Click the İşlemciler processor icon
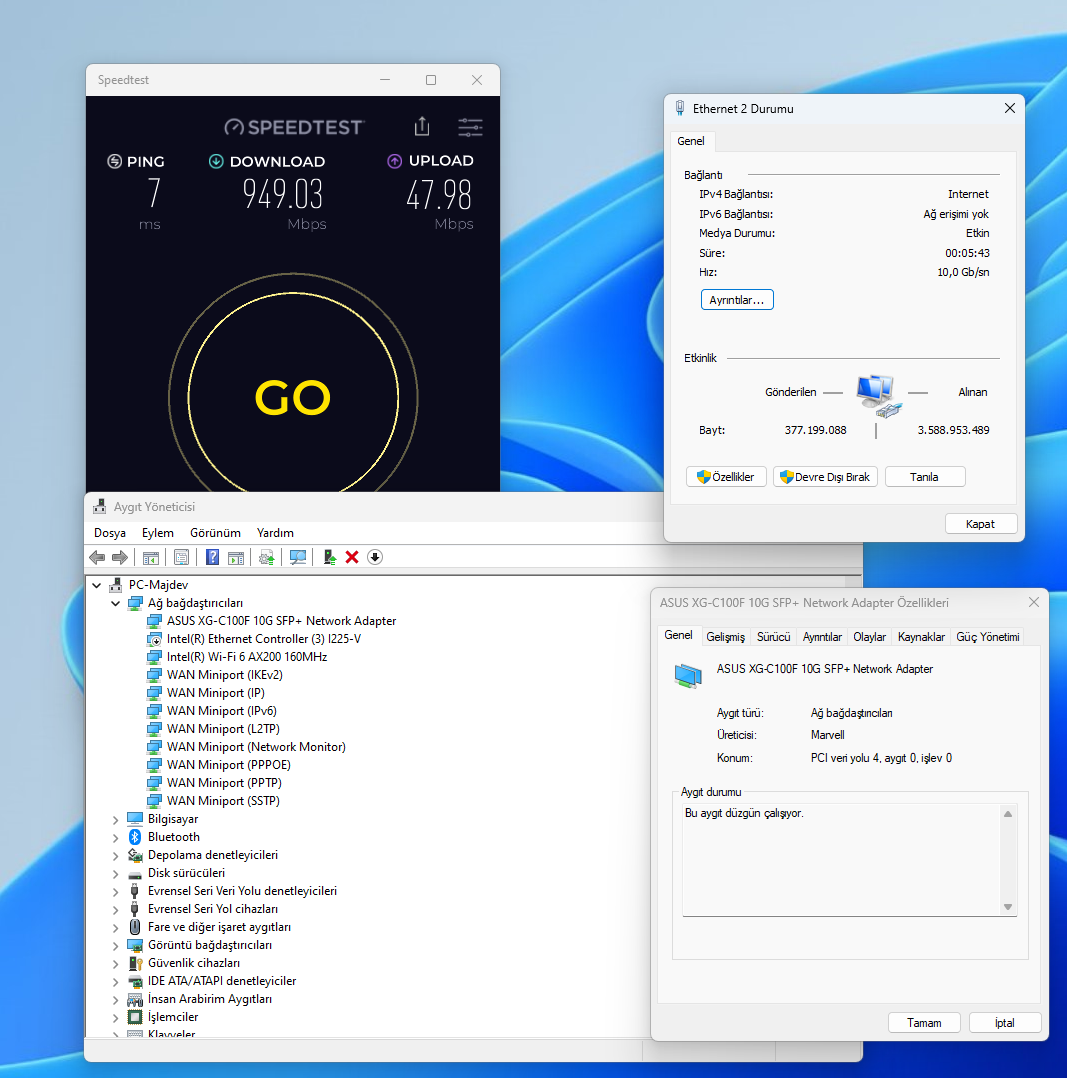The height and width of the screenshot is (1078, 1067). [x=135, y=1017]
